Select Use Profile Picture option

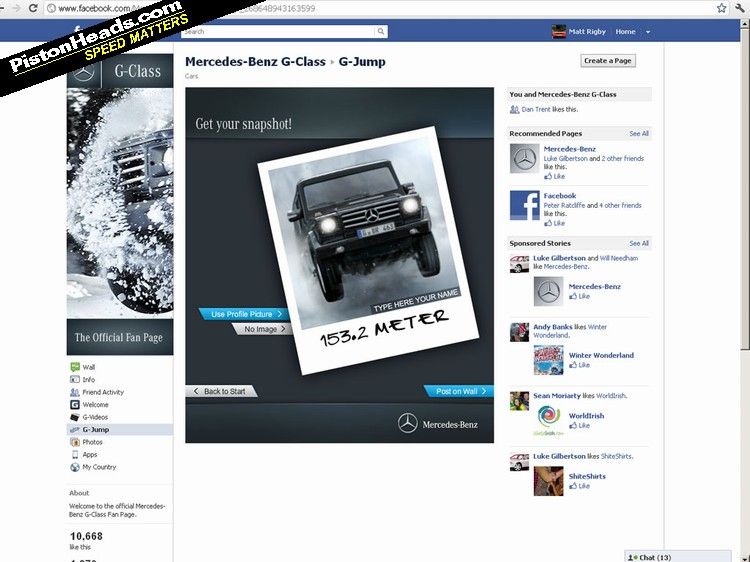tap(245, 314)
